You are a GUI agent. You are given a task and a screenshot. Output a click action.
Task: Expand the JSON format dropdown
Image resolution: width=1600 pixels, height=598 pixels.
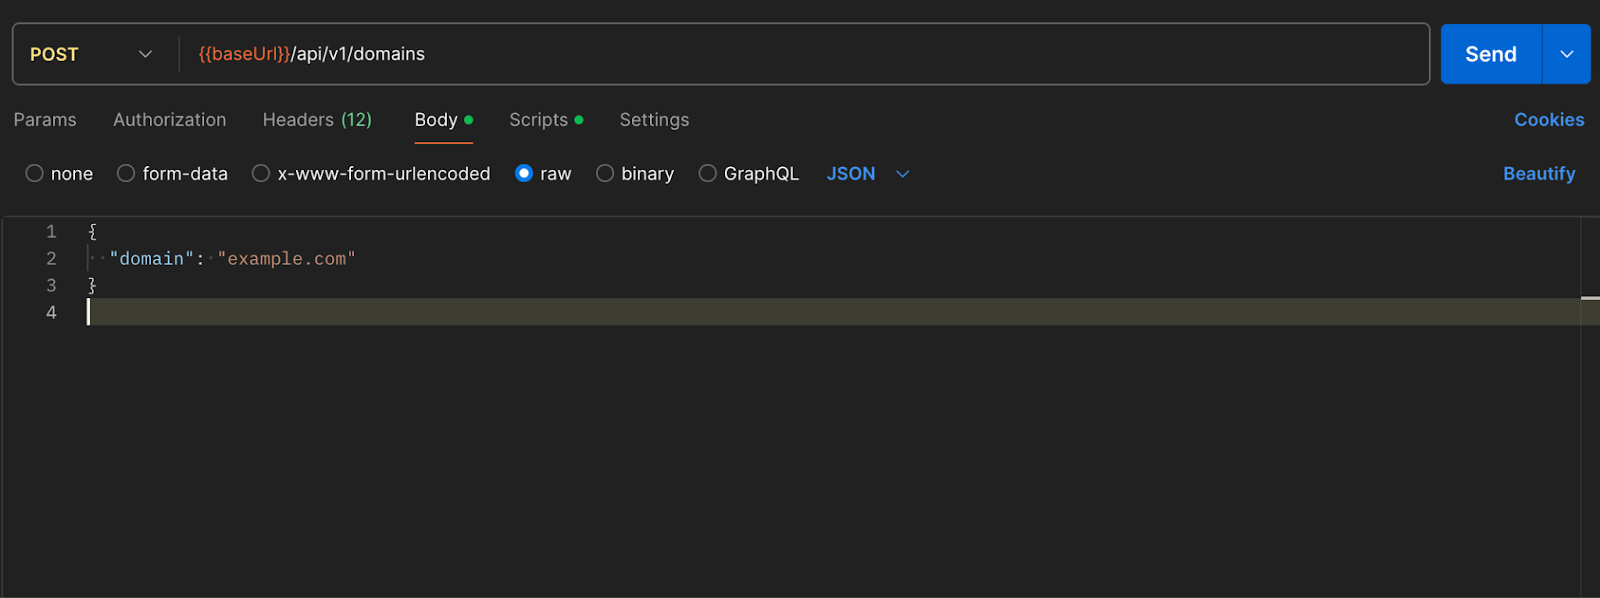902,174
